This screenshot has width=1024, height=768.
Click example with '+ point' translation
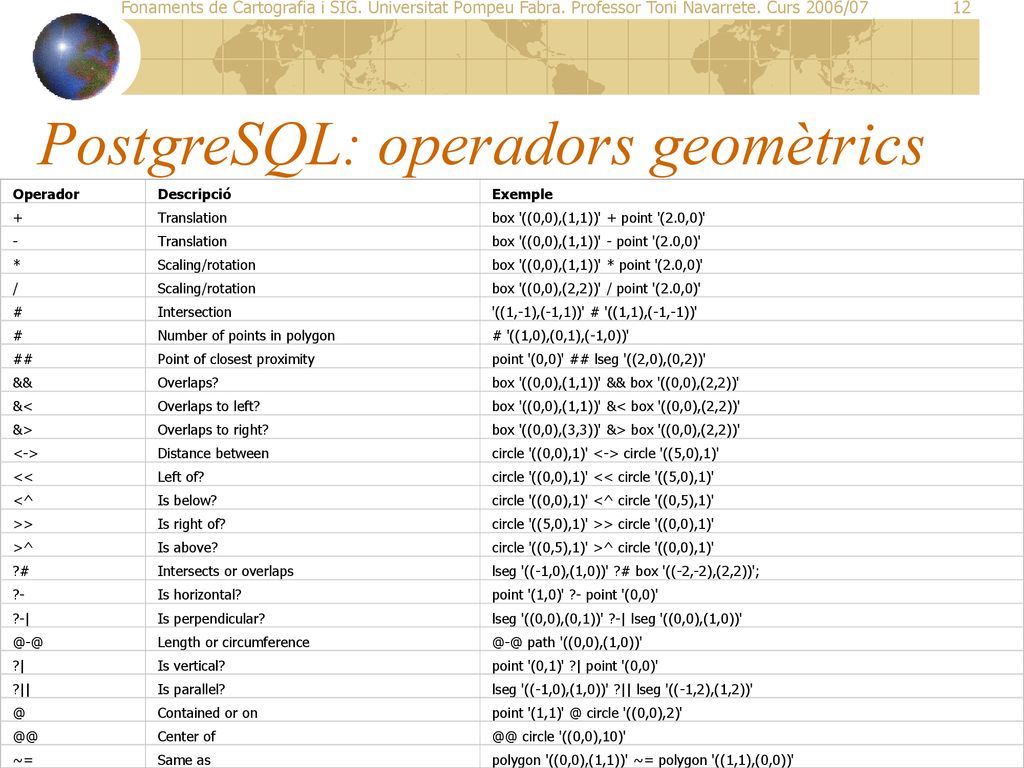598,218
